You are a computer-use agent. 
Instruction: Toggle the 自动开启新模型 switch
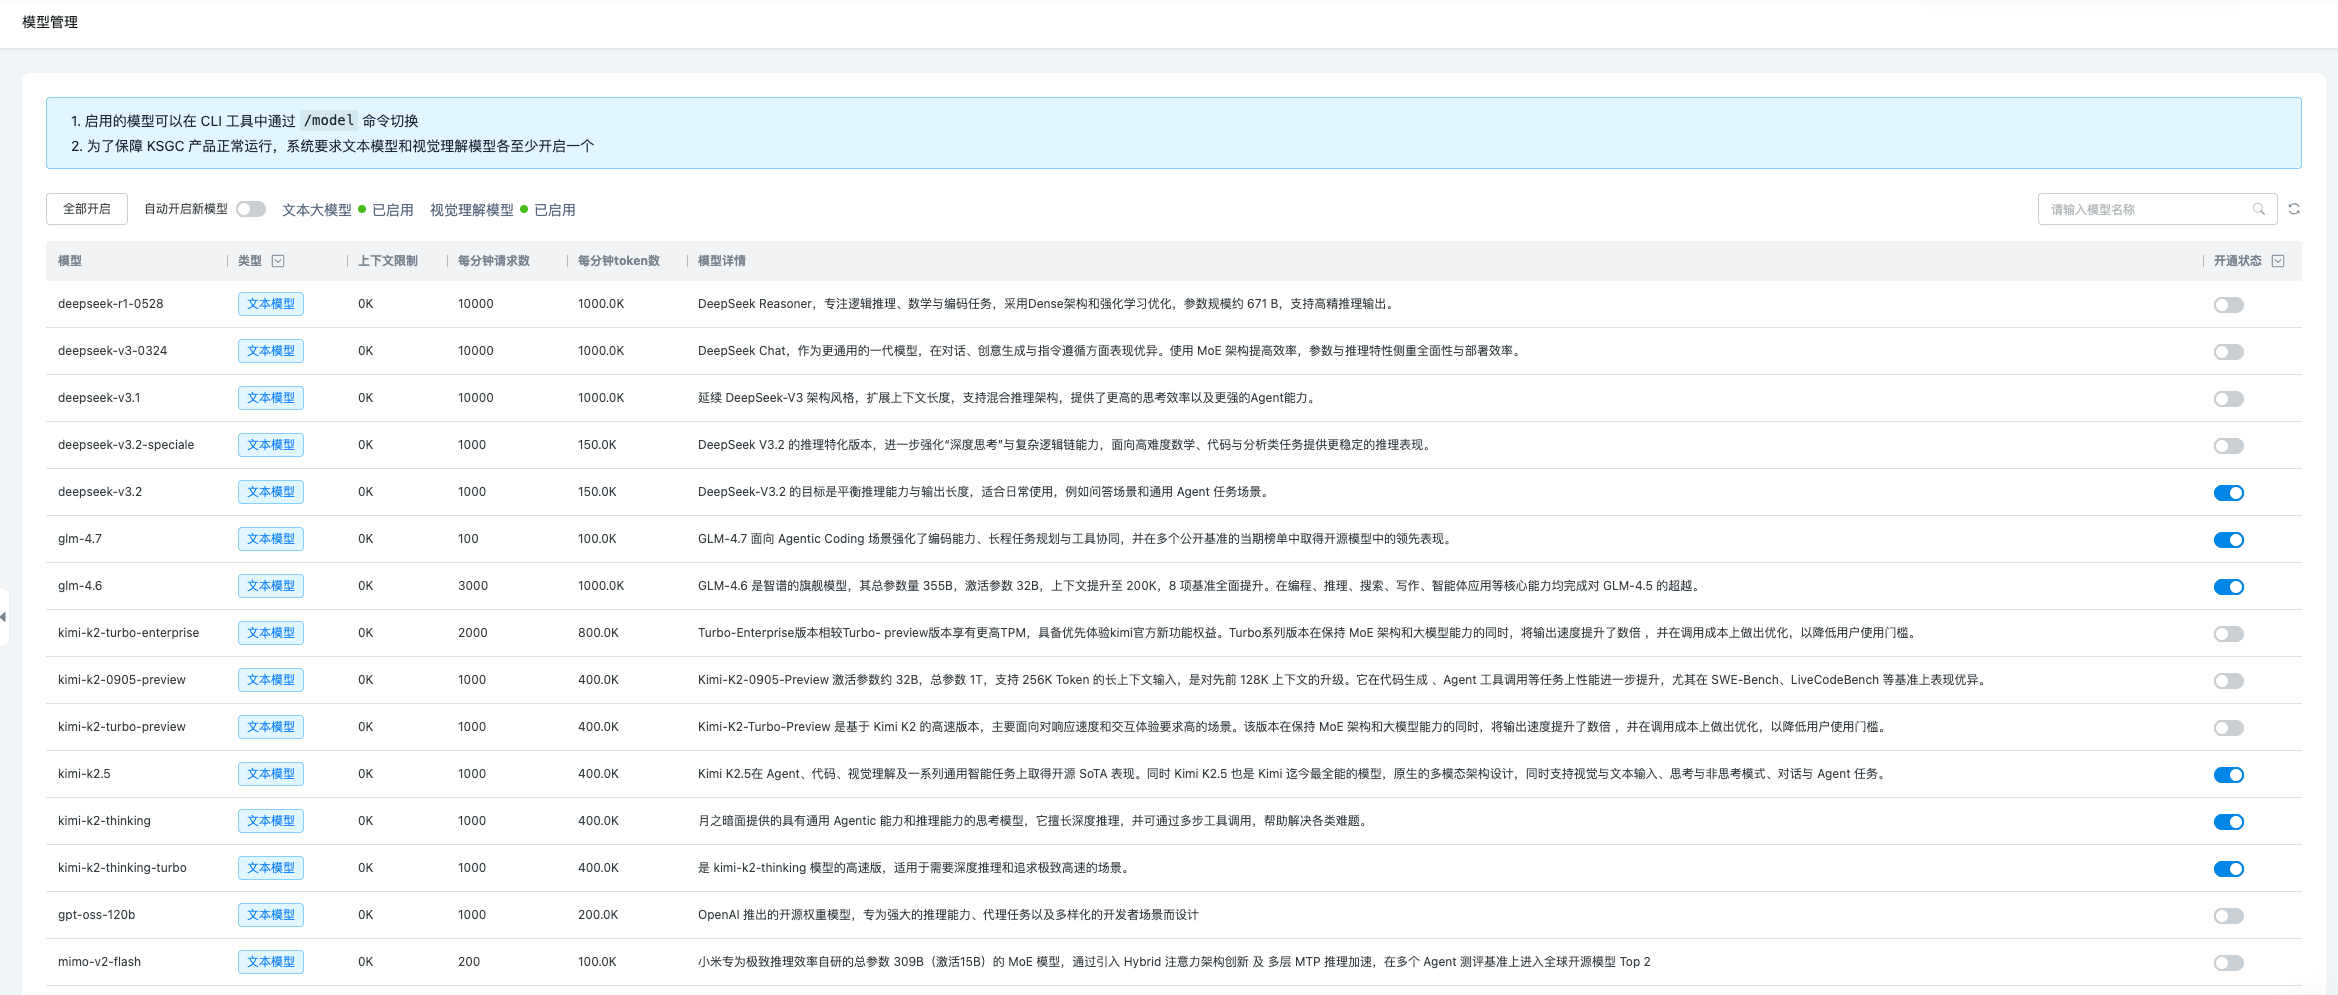click(251, 209)
